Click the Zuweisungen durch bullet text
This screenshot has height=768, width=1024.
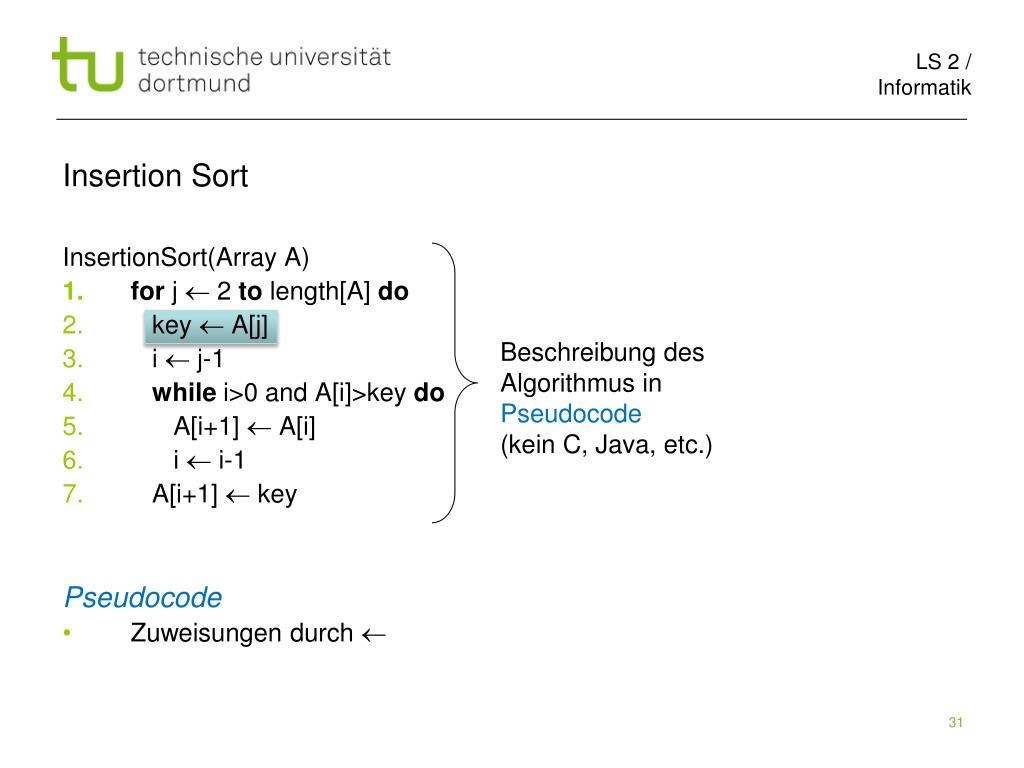(x=242, y=633)
